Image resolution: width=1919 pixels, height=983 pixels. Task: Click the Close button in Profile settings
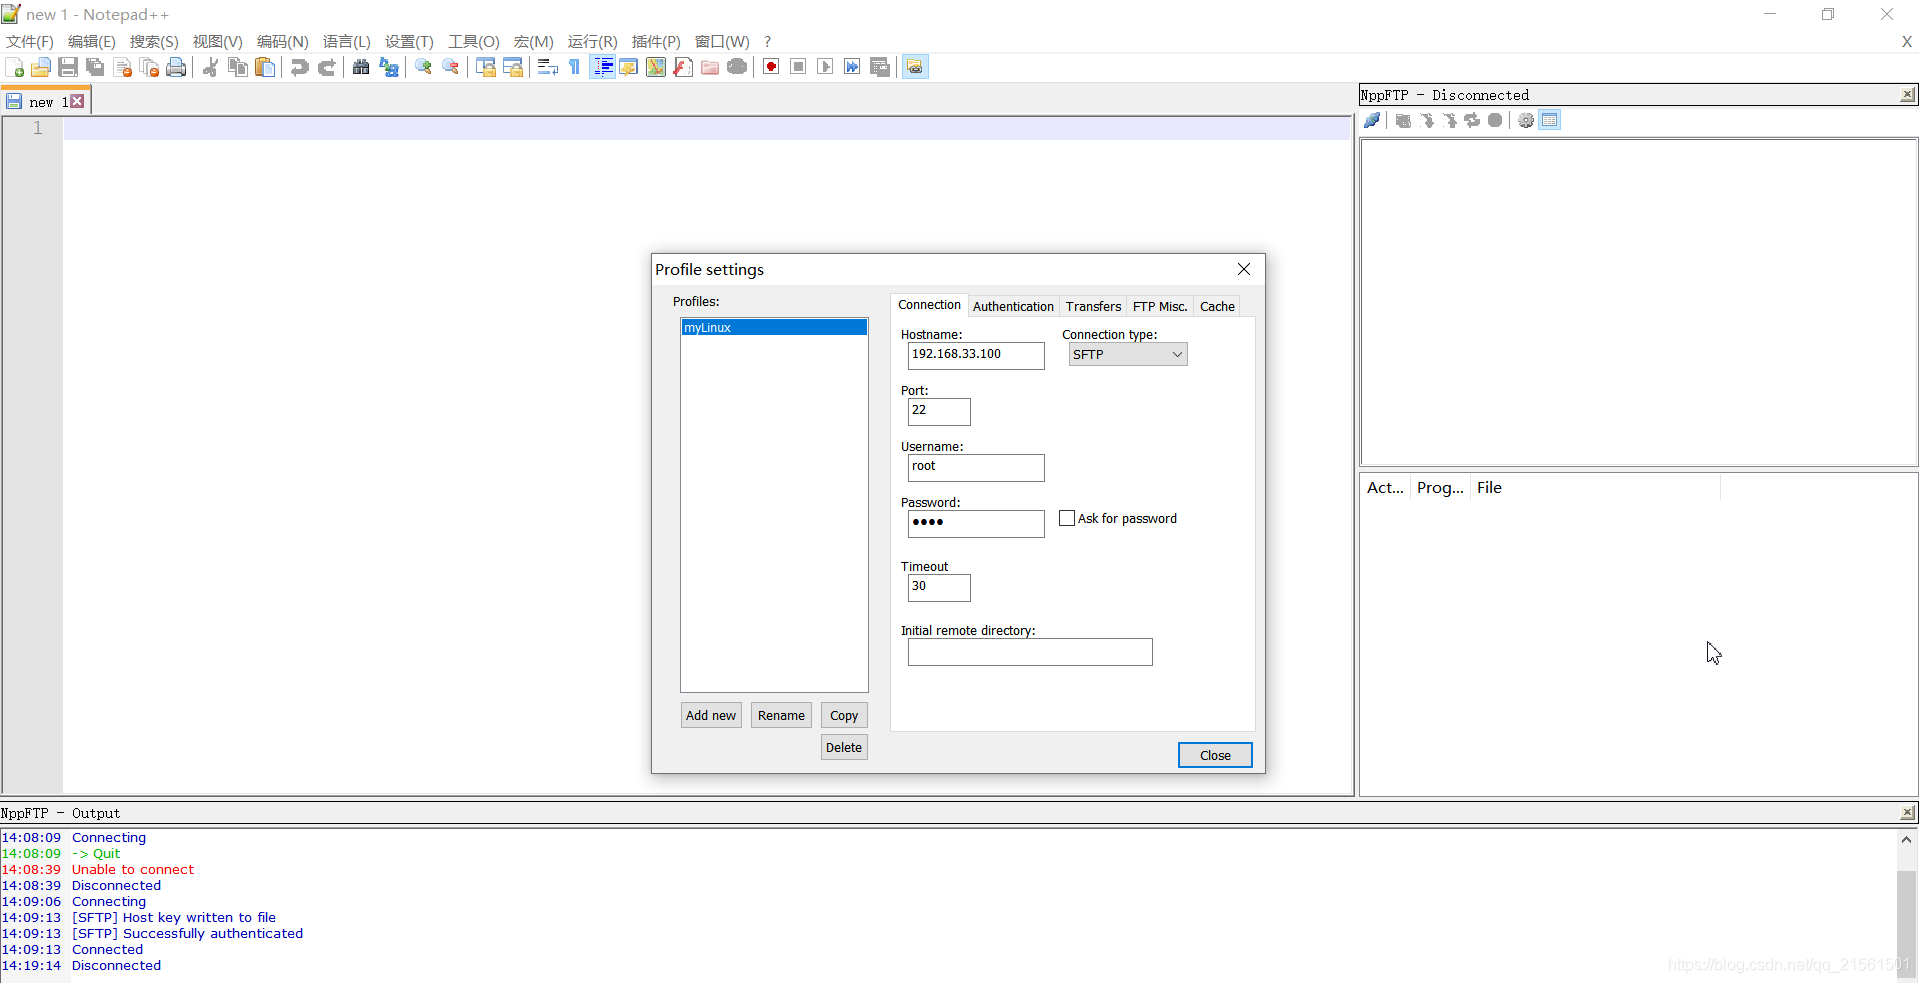point(1215,755)
